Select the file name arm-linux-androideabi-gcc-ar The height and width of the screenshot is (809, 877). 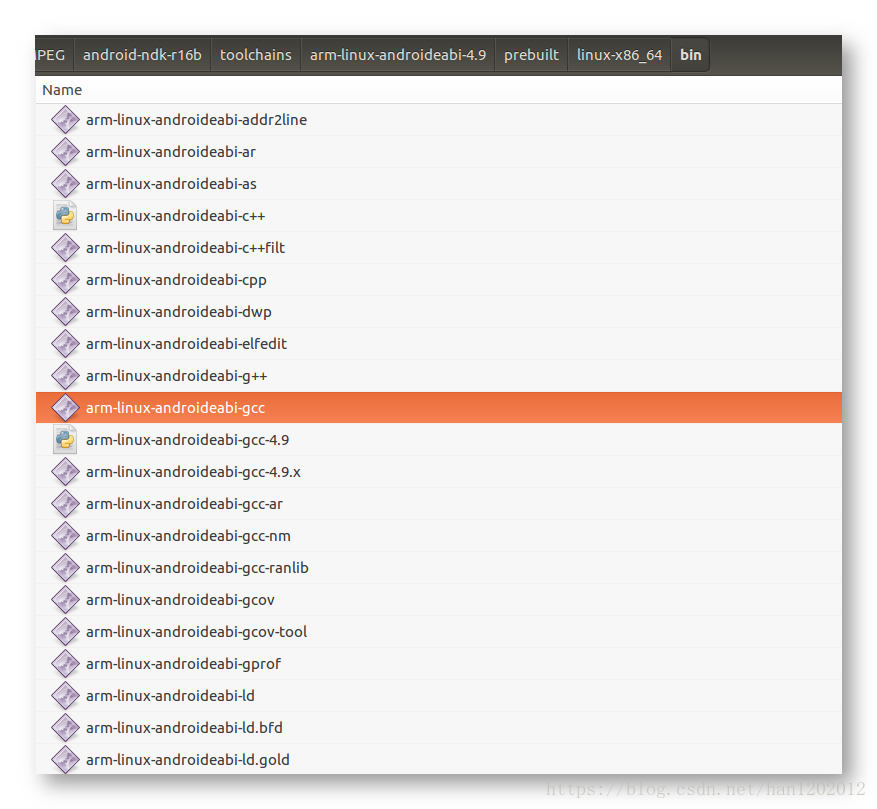tap(185, 504)
